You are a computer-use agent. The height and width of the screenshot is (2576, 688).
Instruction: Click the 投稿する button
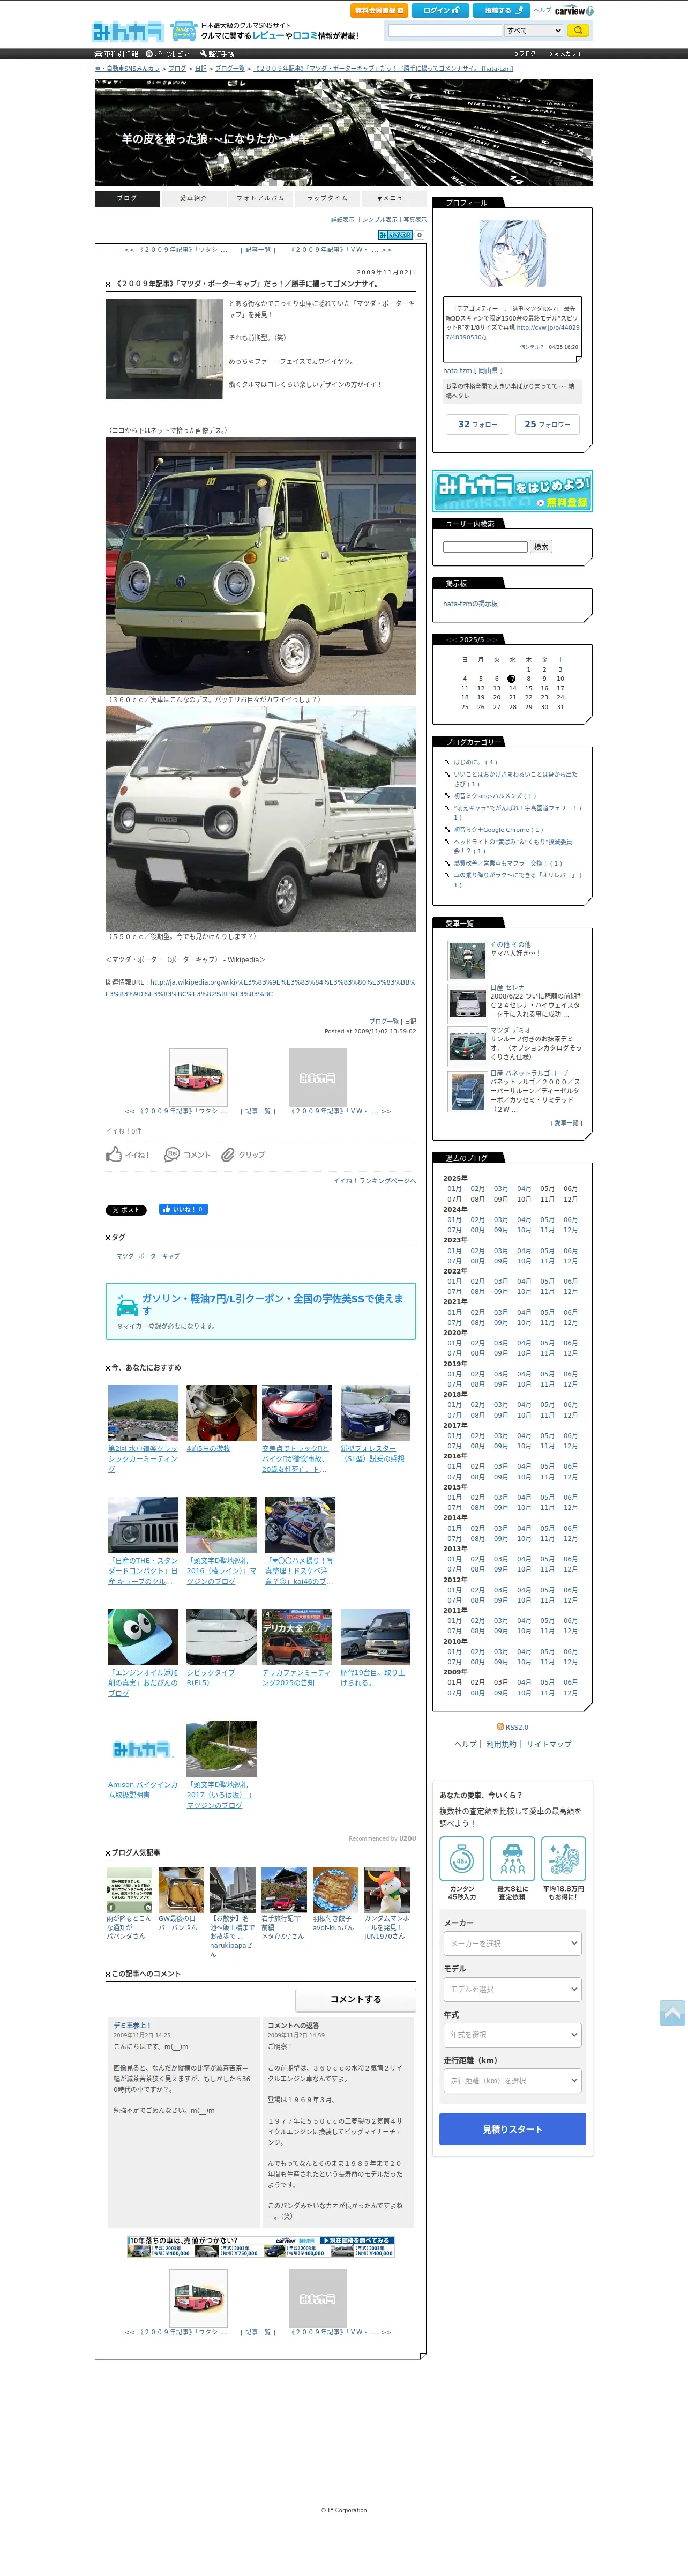coord(501,10)
